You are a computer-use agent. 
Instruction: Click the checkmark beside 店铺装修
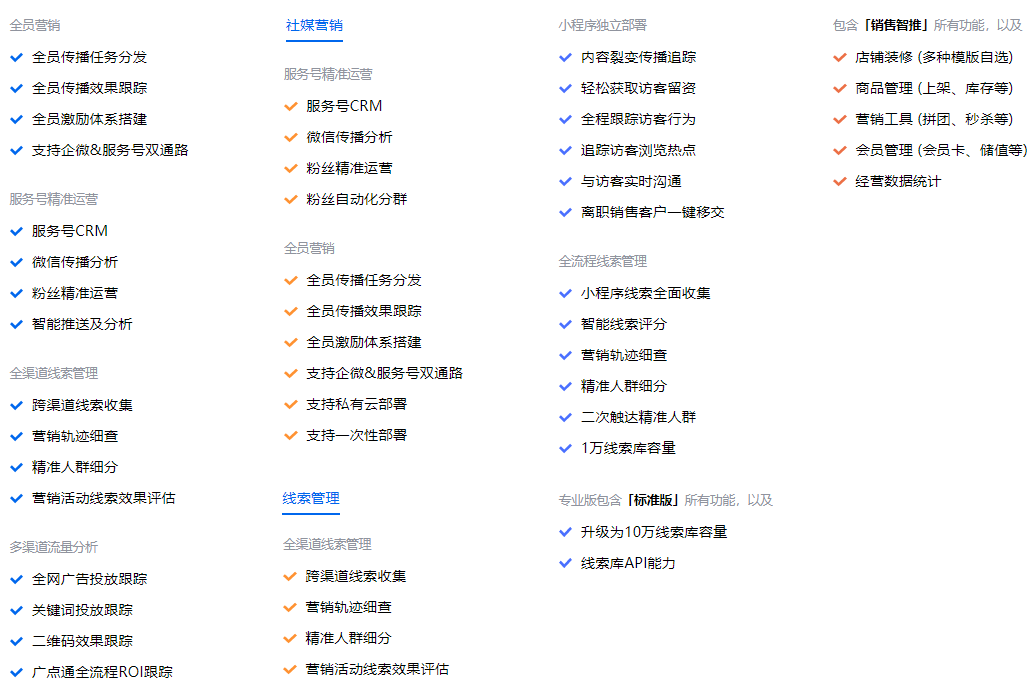coord(839,57)
